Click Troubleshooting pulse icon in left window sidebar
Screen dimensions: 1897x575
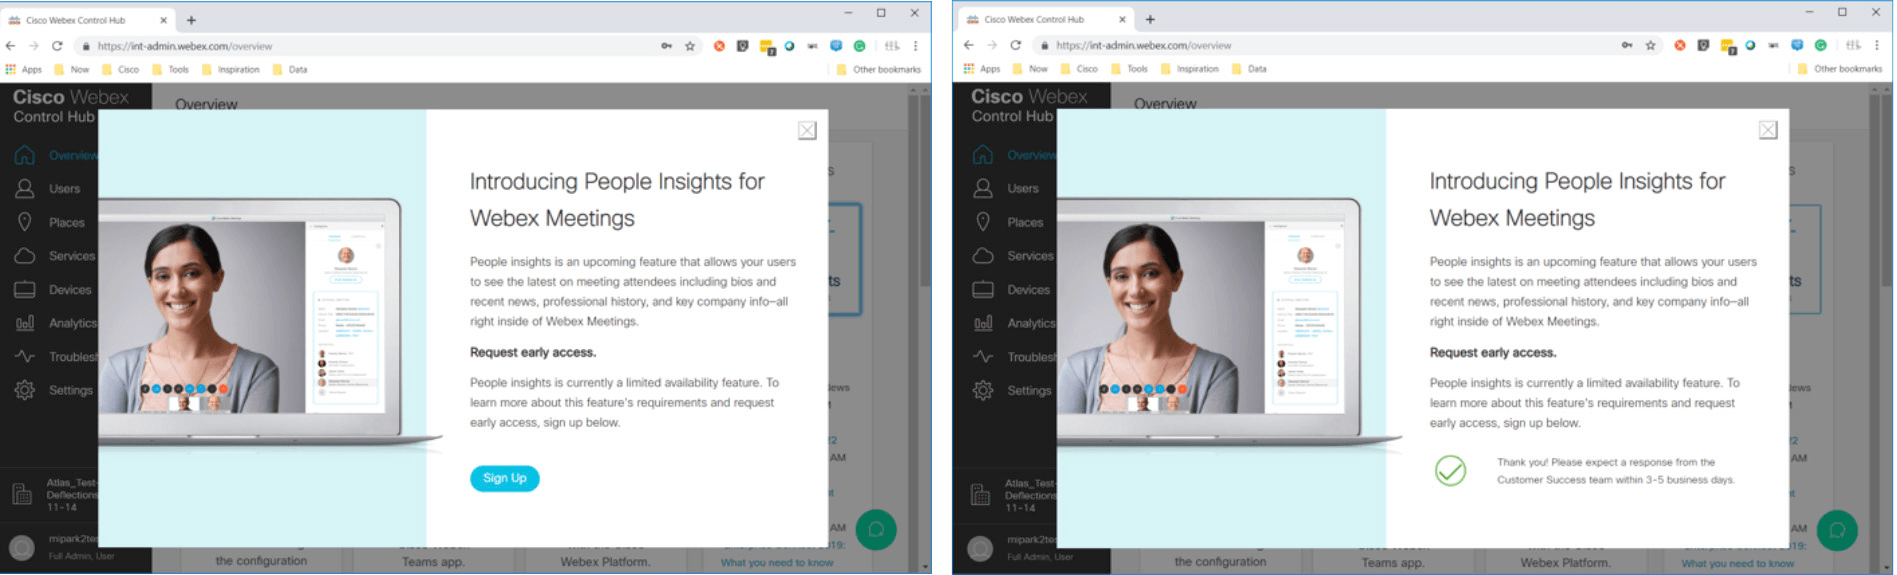pos(25,357)
